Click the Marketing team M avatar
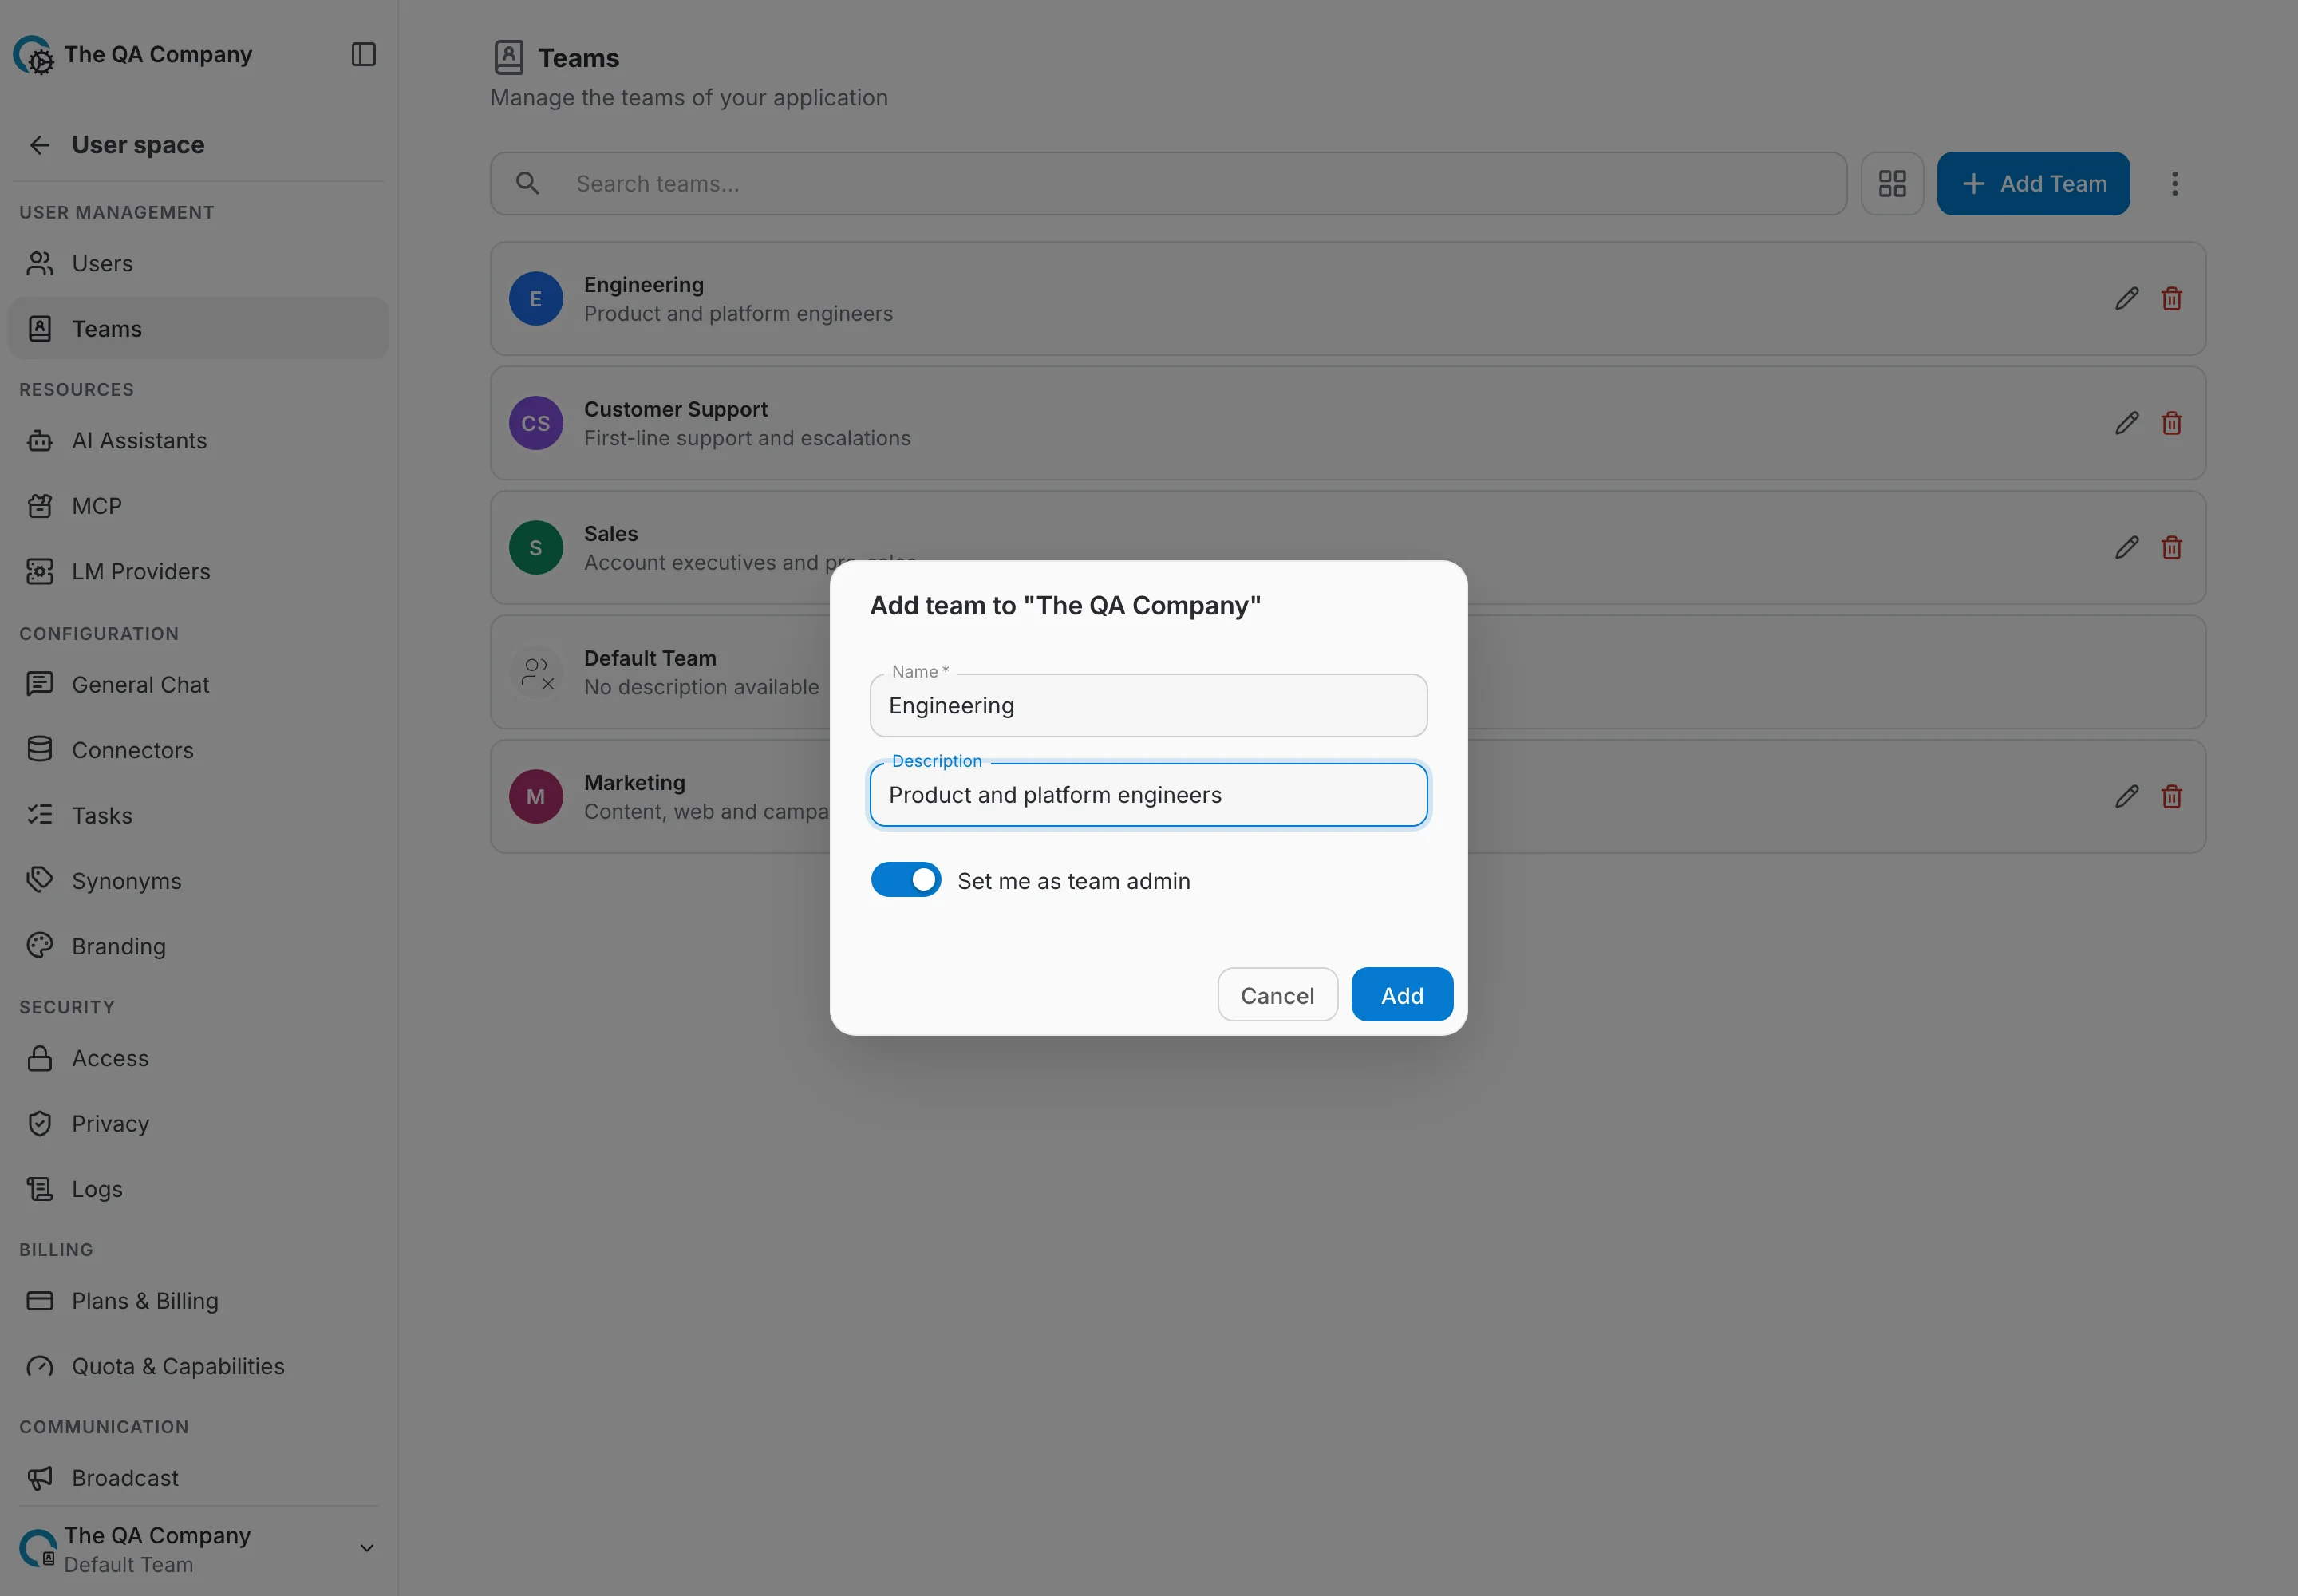The image size is (2298, 1596). (535, 796)
